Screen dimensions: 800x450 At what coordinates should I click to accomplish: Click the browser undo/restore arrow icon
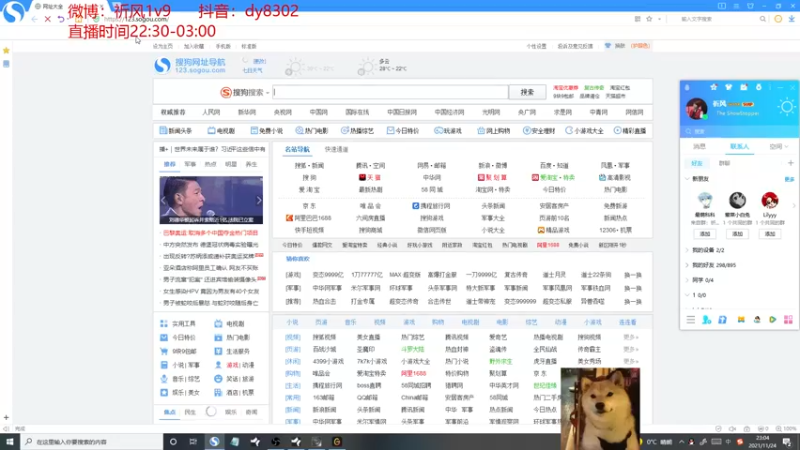tap(61, 19)
